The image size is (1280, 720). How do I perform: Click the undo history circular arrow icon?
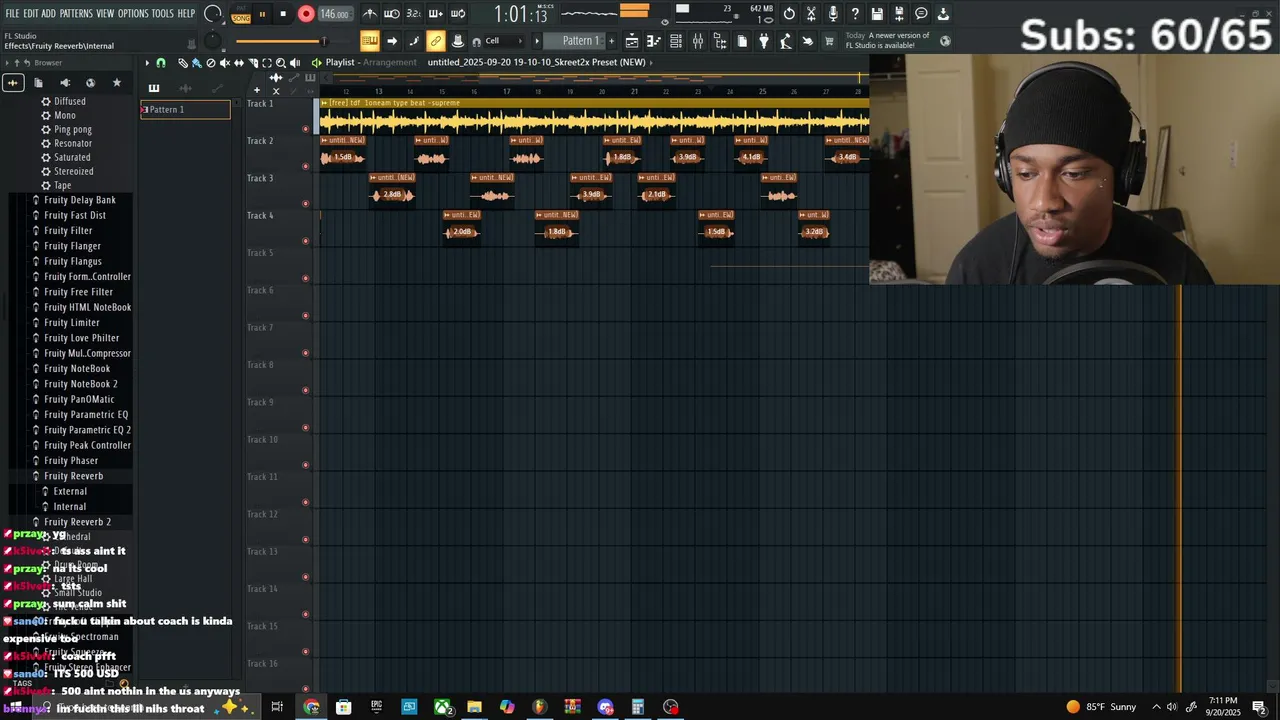tap(789, 14)
